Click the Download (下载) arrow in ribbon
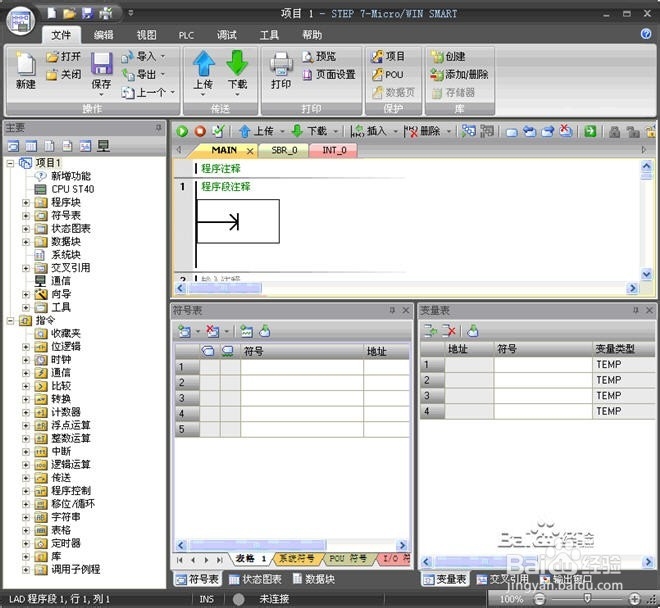Screen dimensions: 660x608 point(237,63)
